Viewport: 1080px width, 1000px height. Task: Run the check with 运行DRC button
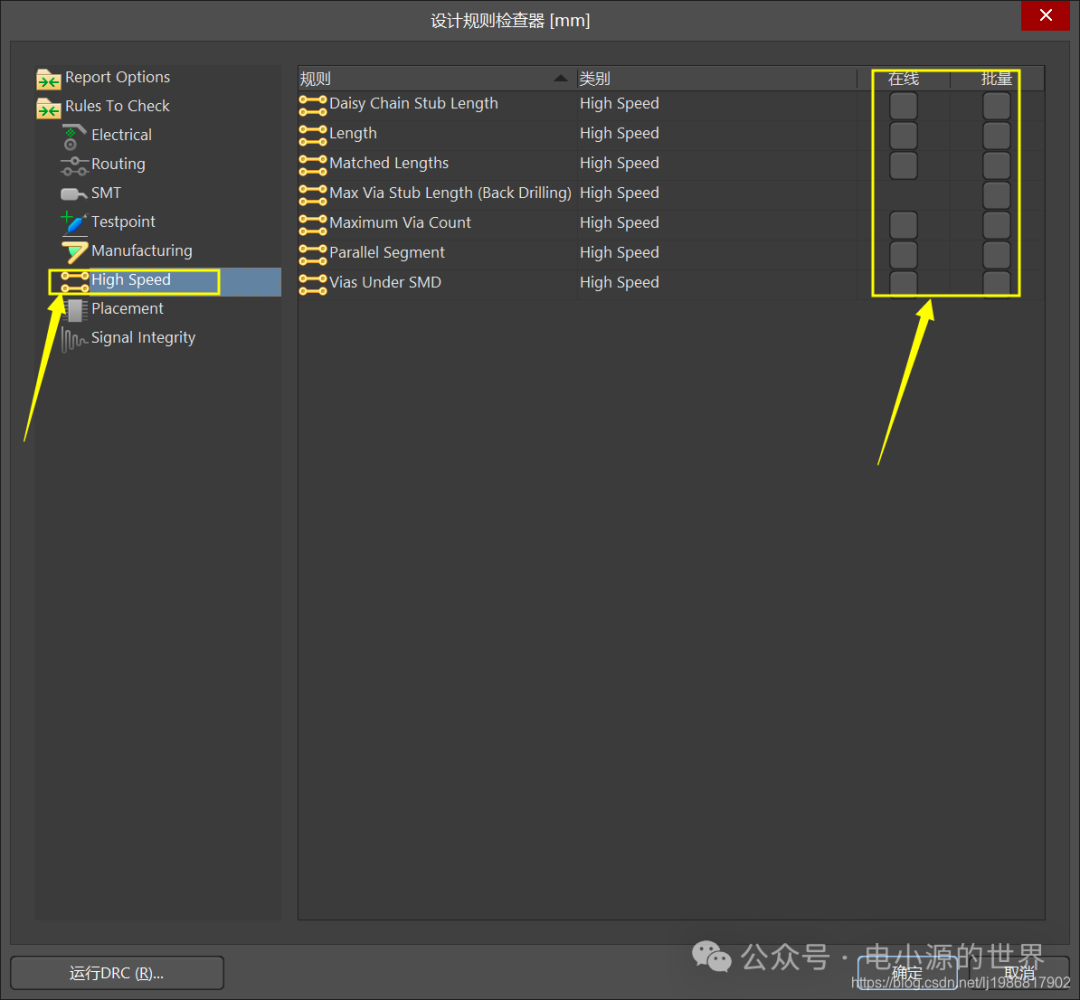point(117,972)
